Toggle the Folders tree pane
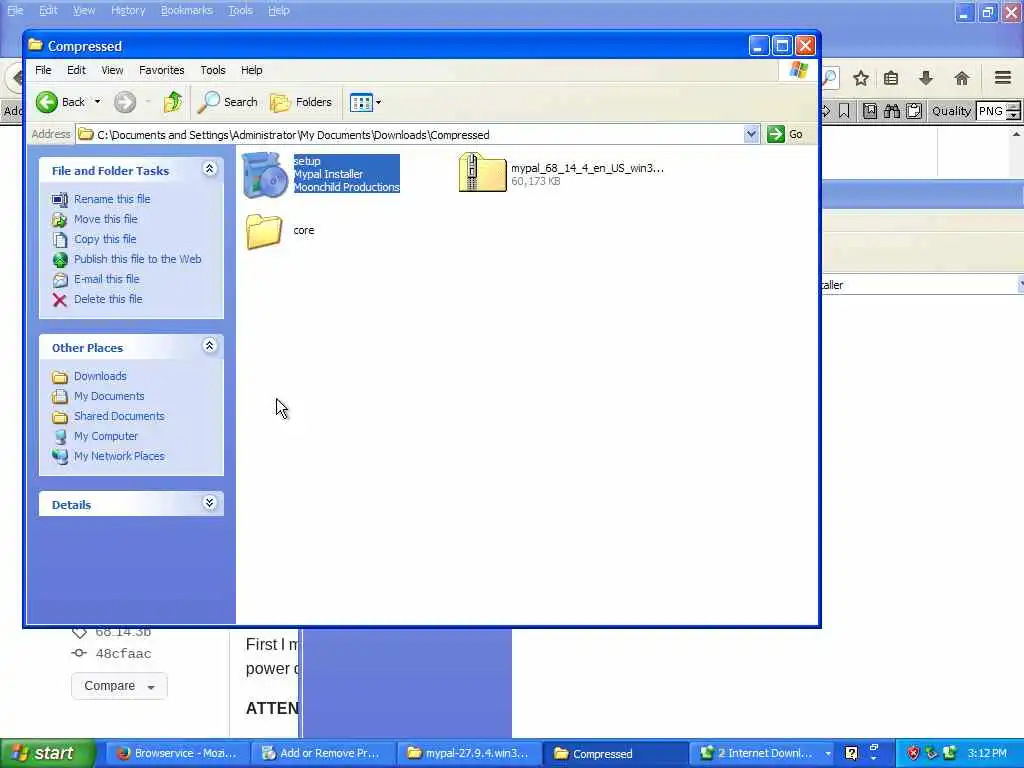1024x768 pixels. (x=301, y=102)
